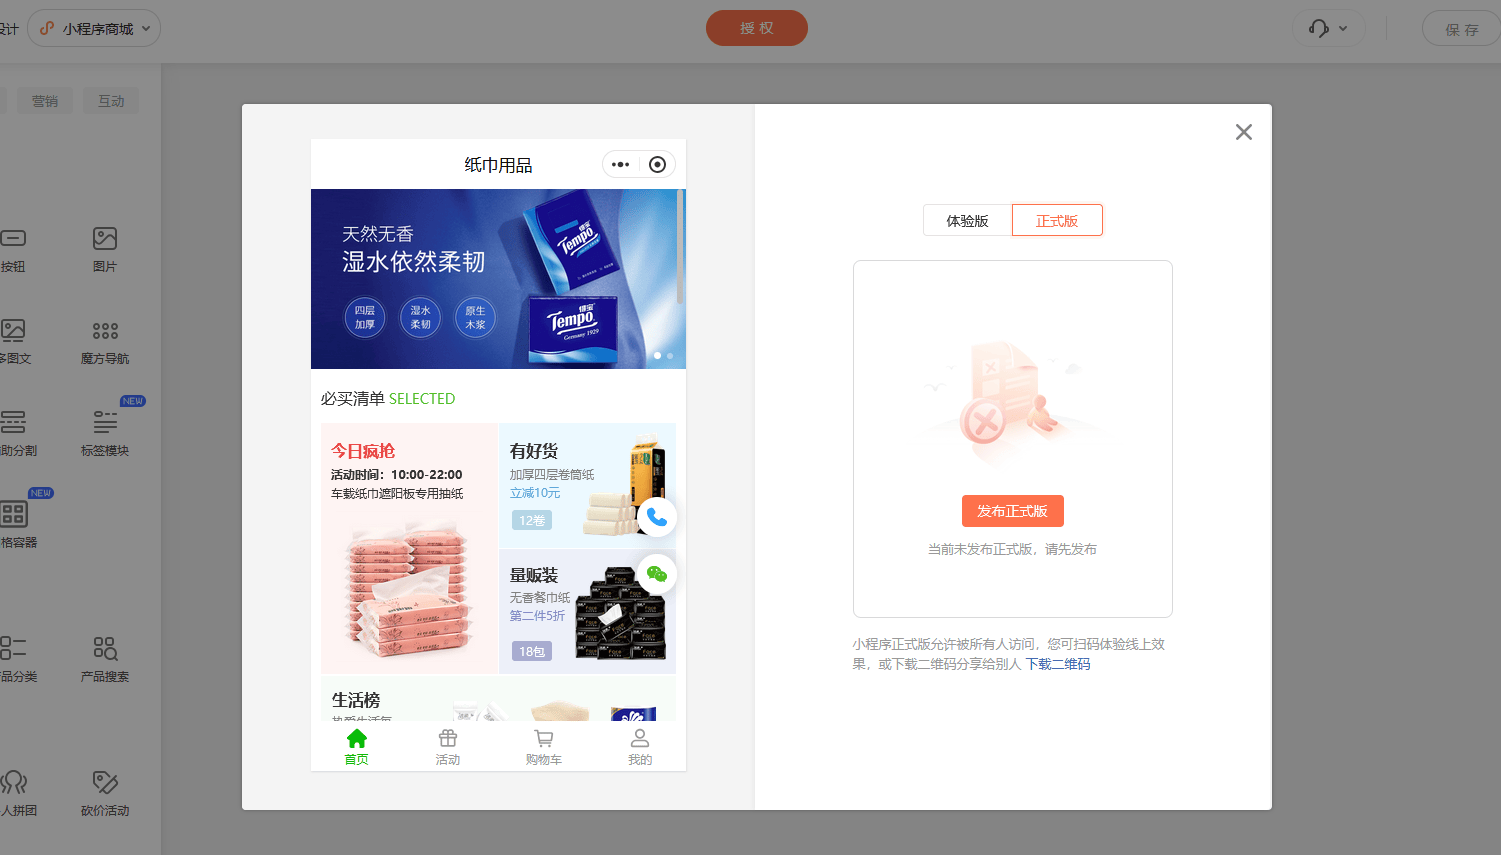This screenshot has height=855, width=1501.
Task: Click the 18包 tag label
Action: 532,651
